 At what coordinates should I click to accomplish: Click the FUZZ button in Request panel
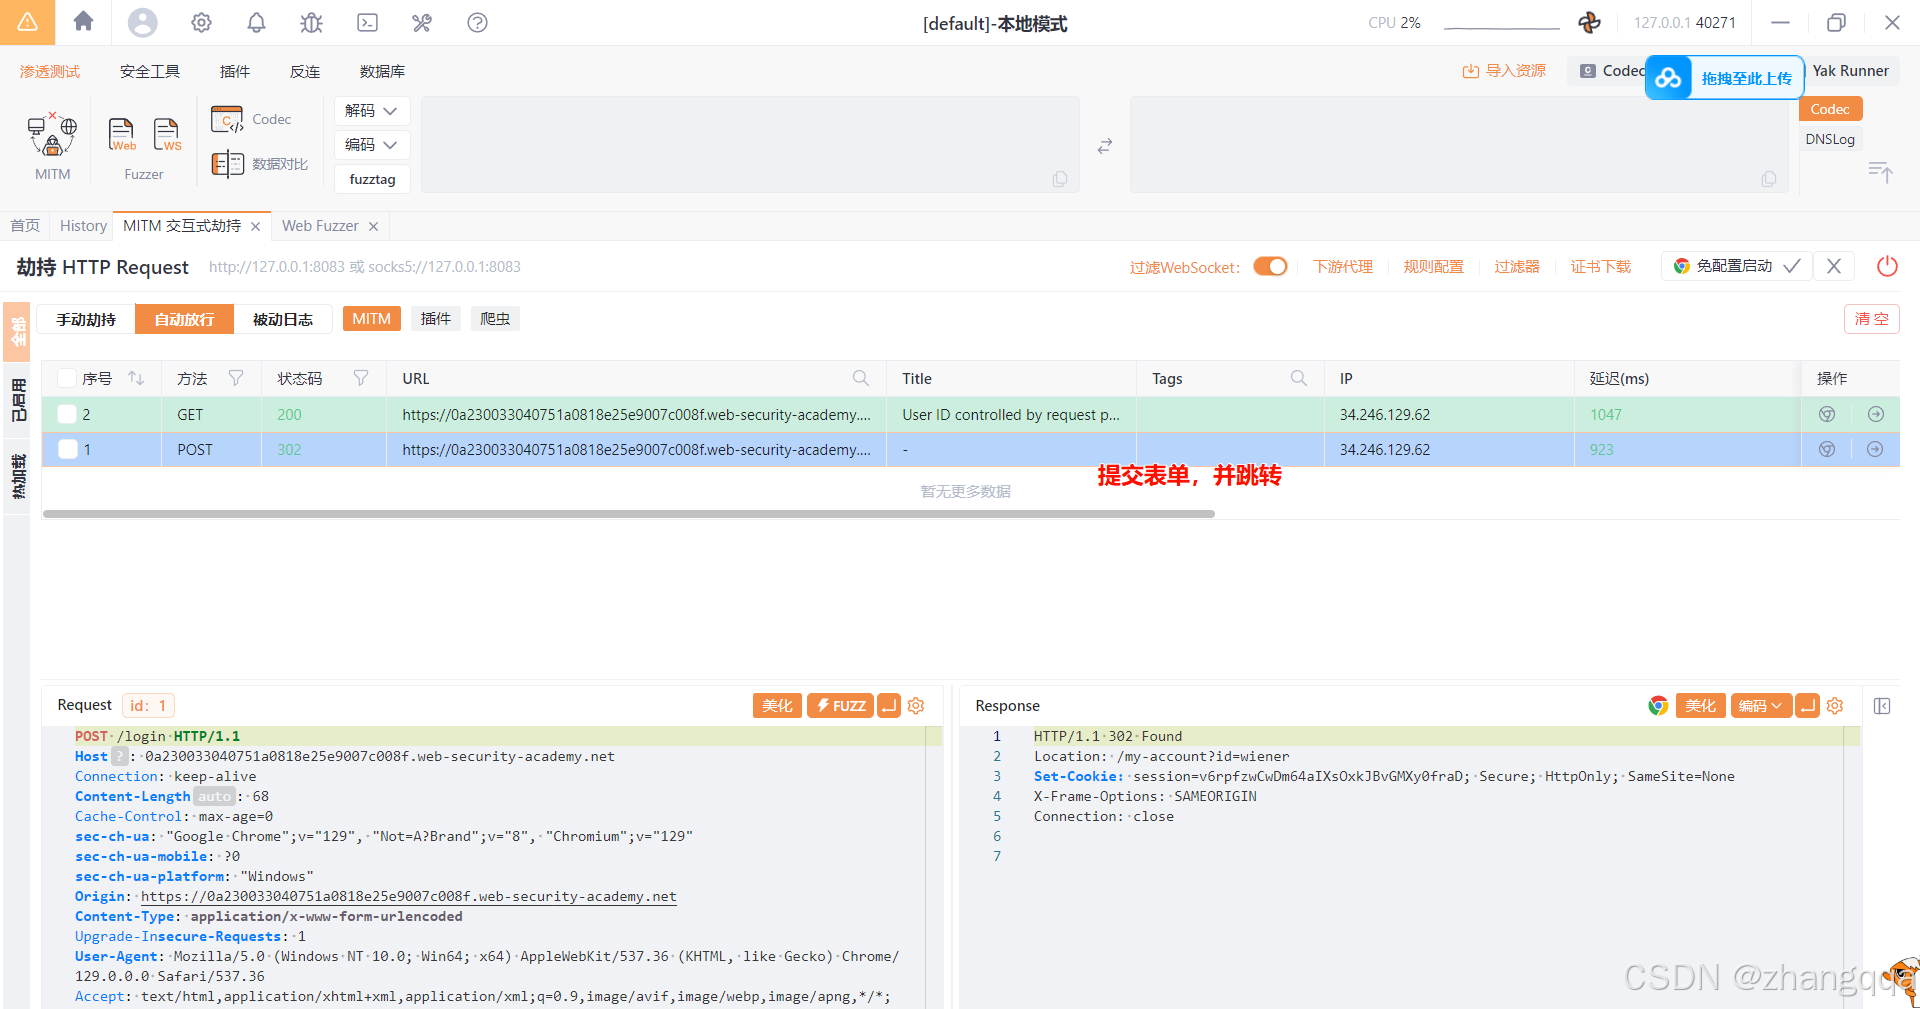pos(840,705)
